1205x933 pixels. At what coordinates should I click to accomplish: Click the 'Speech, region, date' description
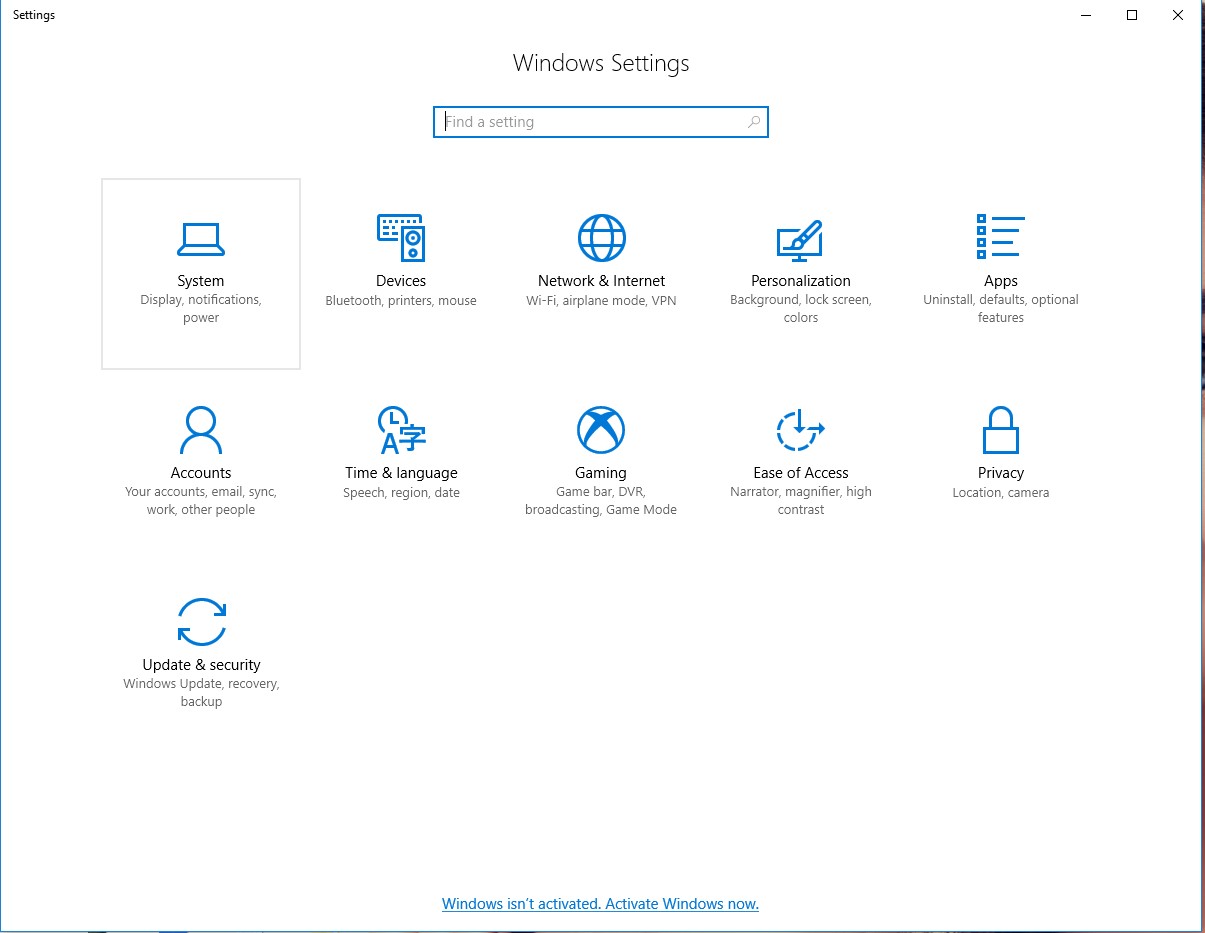(x=401, y=493)
